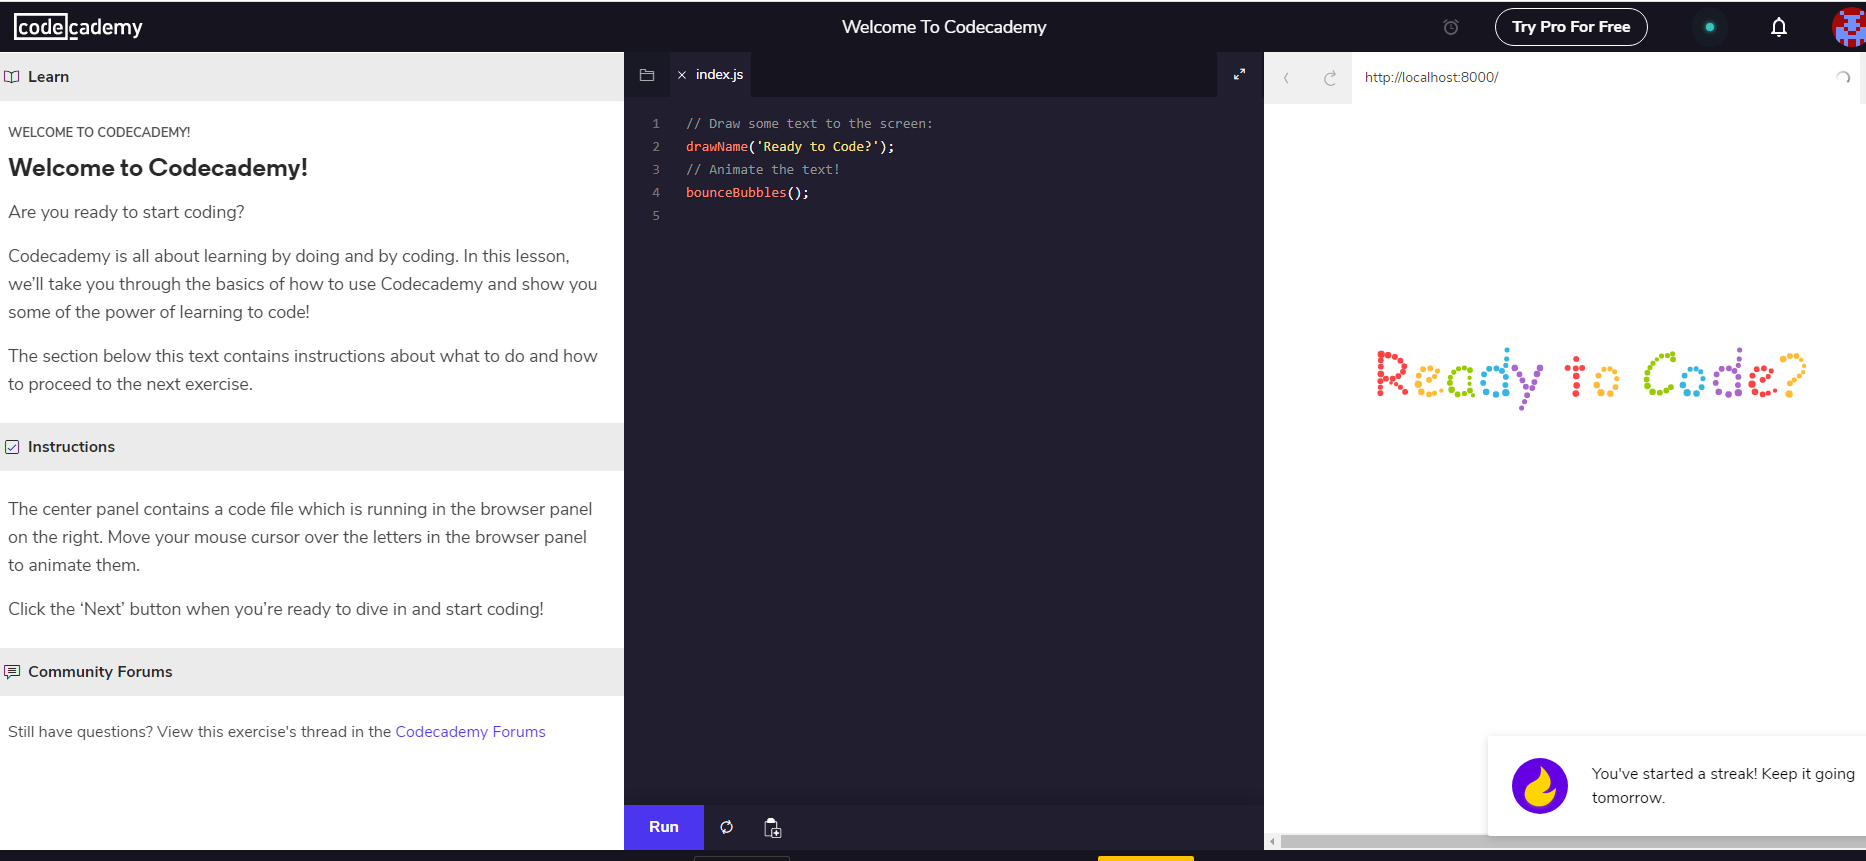The width and height of the screenshot is (1866, 861).
Task: Click the '// Draw some text' comment
Action: (x=809, y=124)
